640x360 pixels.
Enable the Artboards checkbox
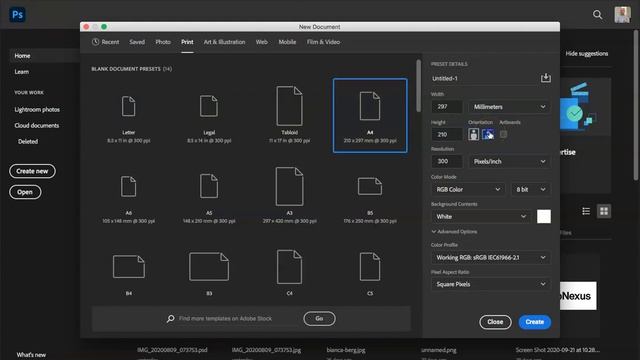(503, 134)
